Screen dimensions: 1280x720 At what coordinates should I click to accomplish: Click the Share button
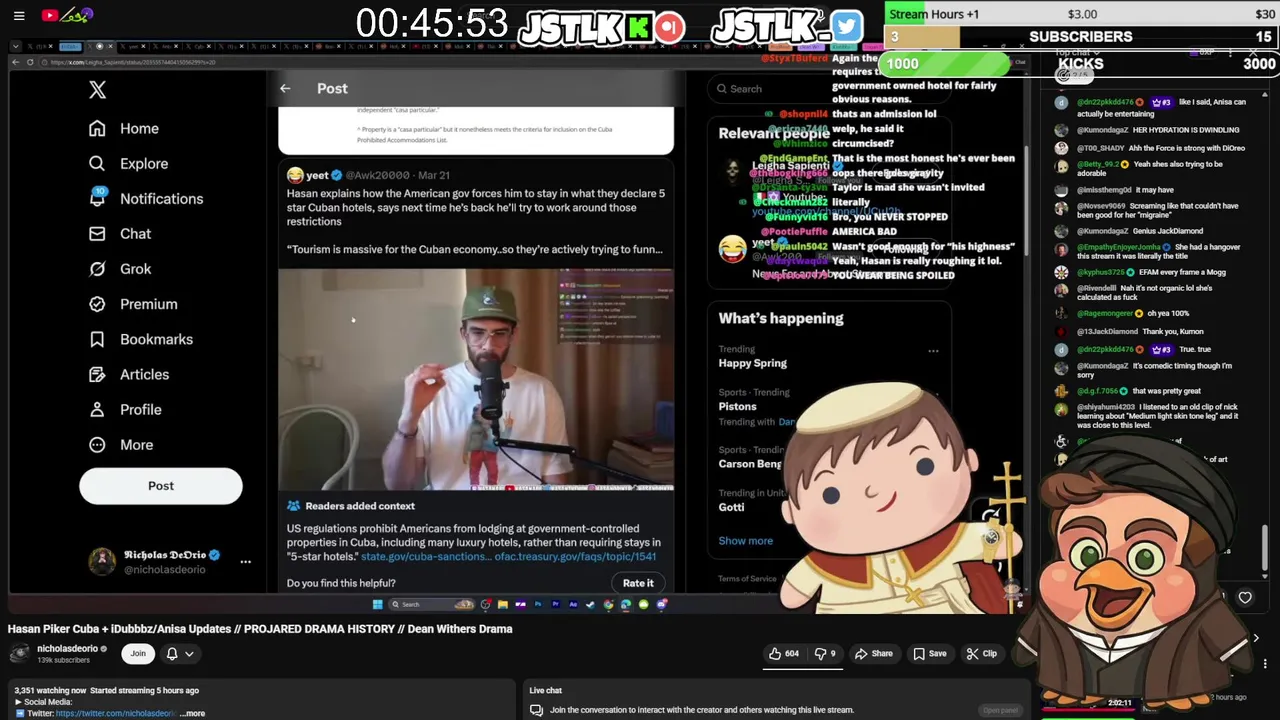874,654
